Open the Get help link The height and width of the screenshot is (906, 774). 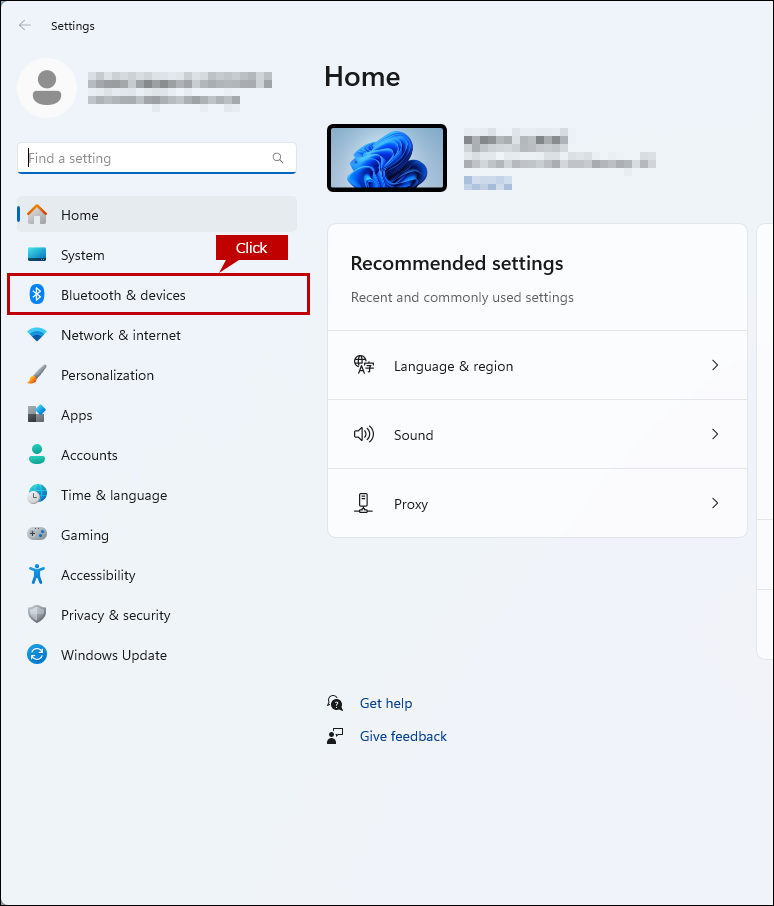tap(386, 703)
